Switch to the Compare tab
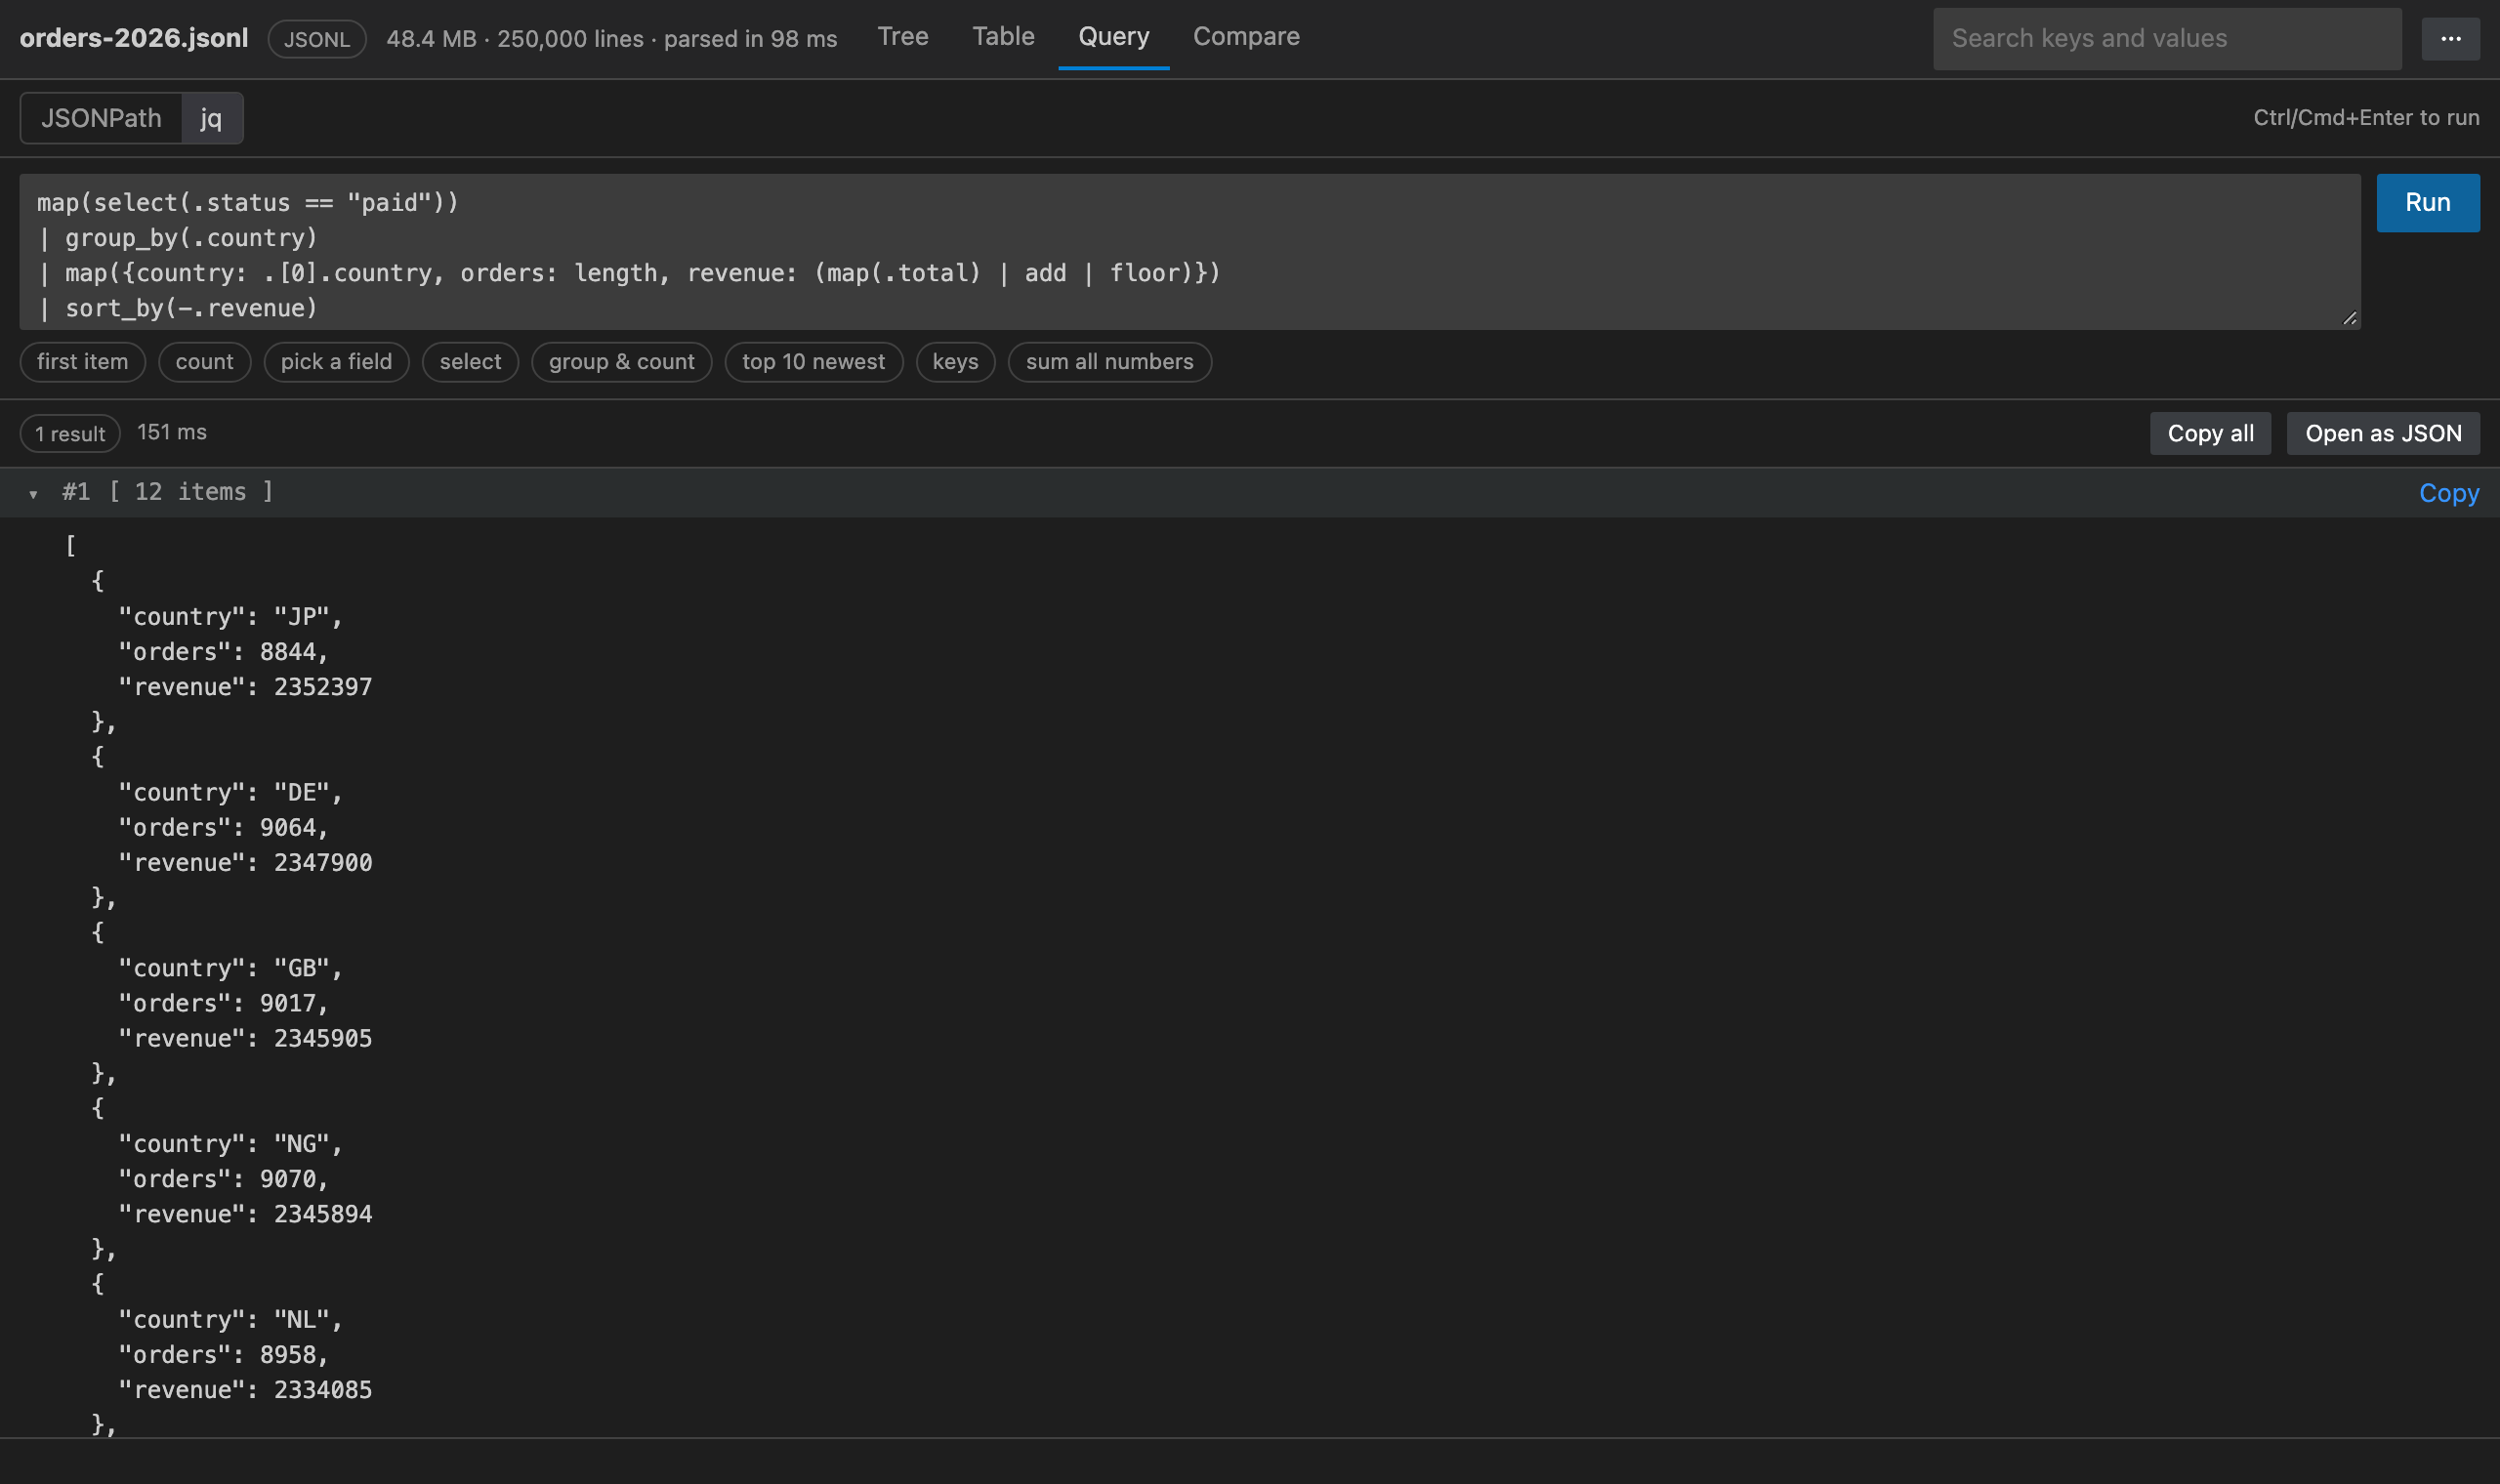This screenshot has width=2500, height=1484. click(x=1246, y=37)
